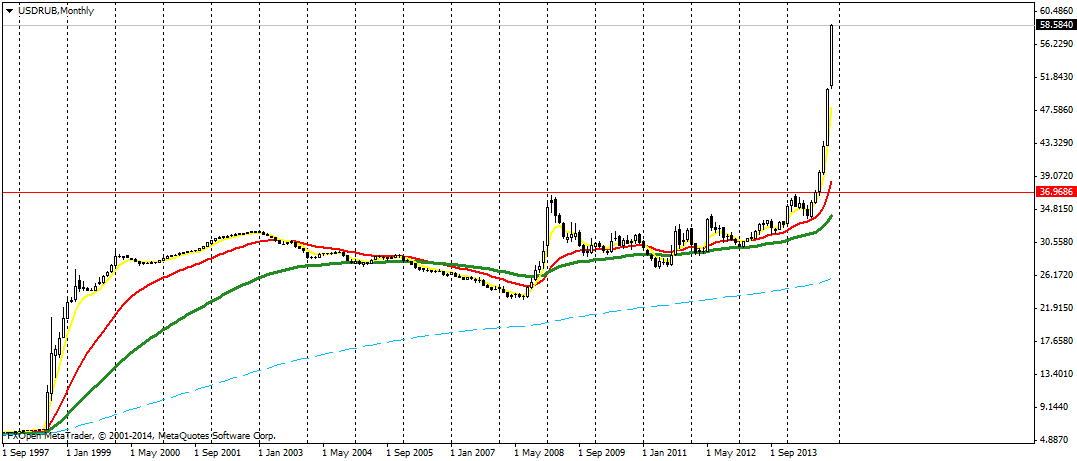Click the 60.4860 price axis label
This screenshot has height=461, width=1077.
pyautogui.click(x=1056, y=11)
